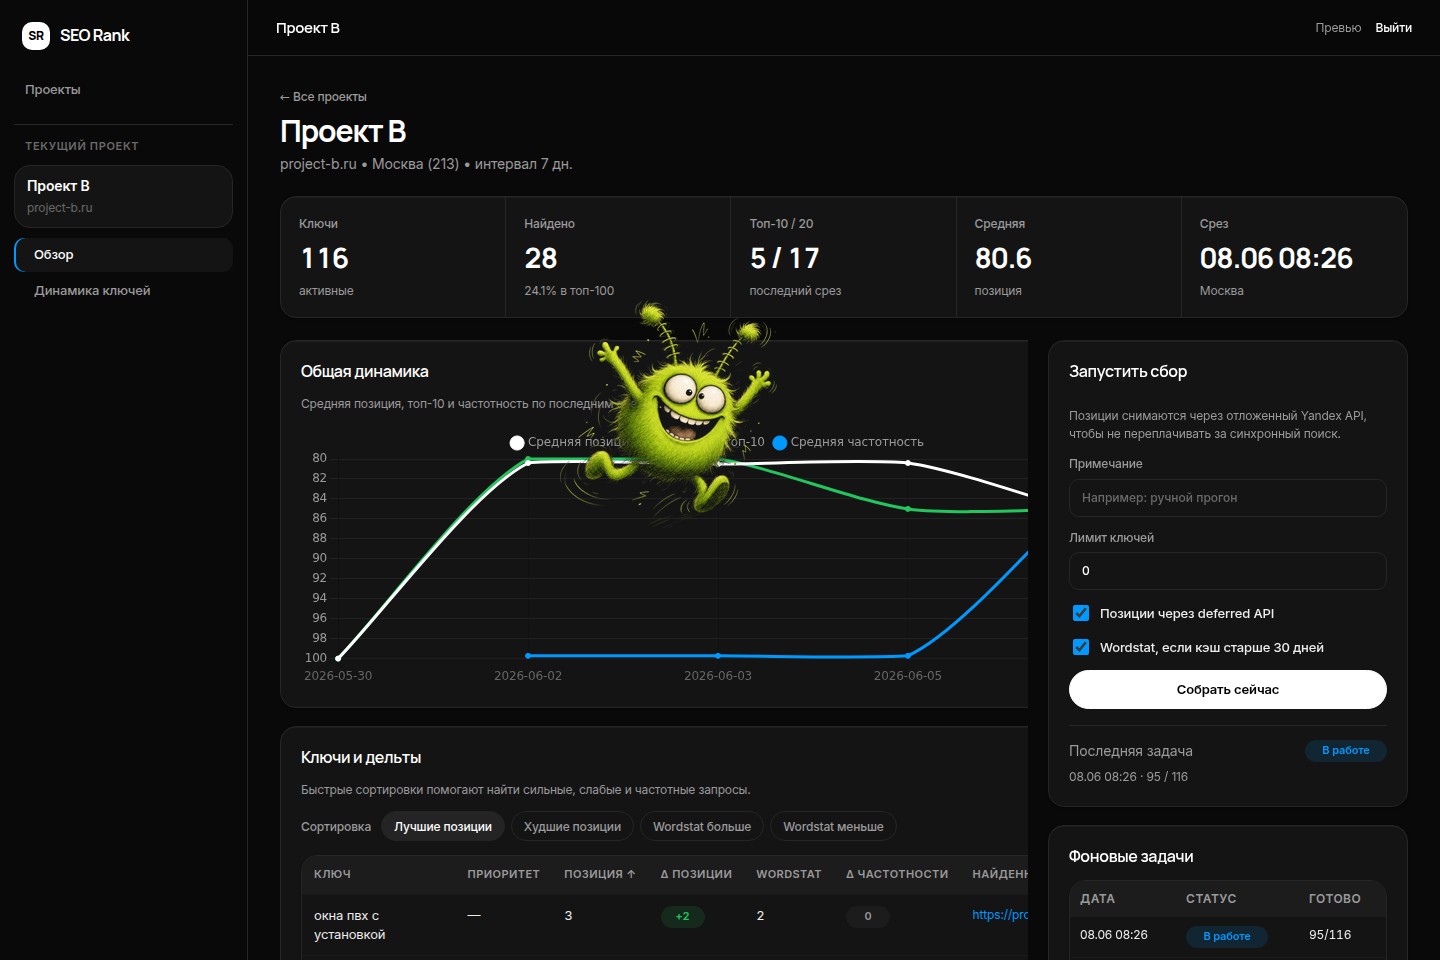Uncheck Wordstat cache older than 30 days

pos(1081,647)
